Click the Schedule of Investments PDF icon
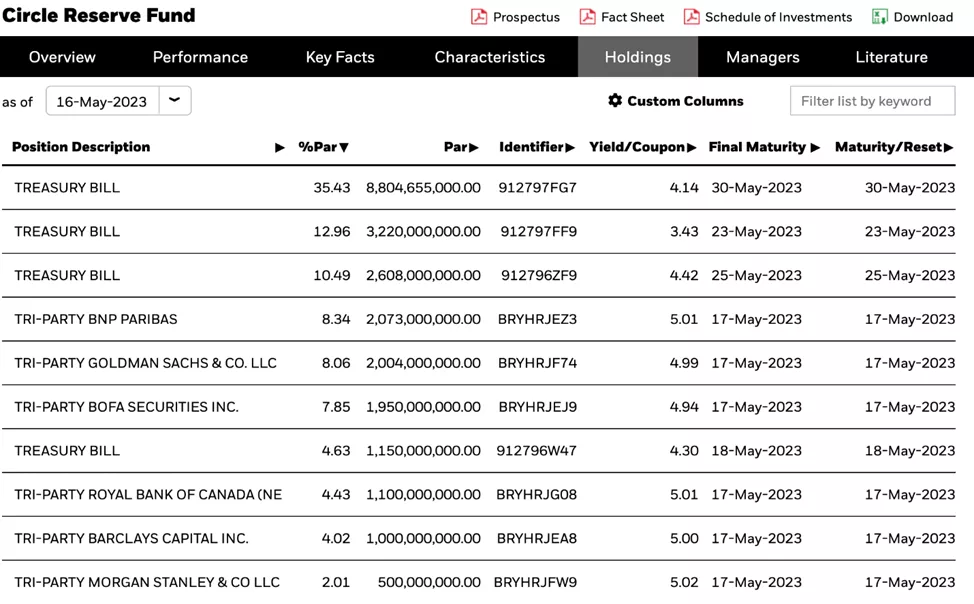The image size is (974, 604). click(x=691, y=17)
